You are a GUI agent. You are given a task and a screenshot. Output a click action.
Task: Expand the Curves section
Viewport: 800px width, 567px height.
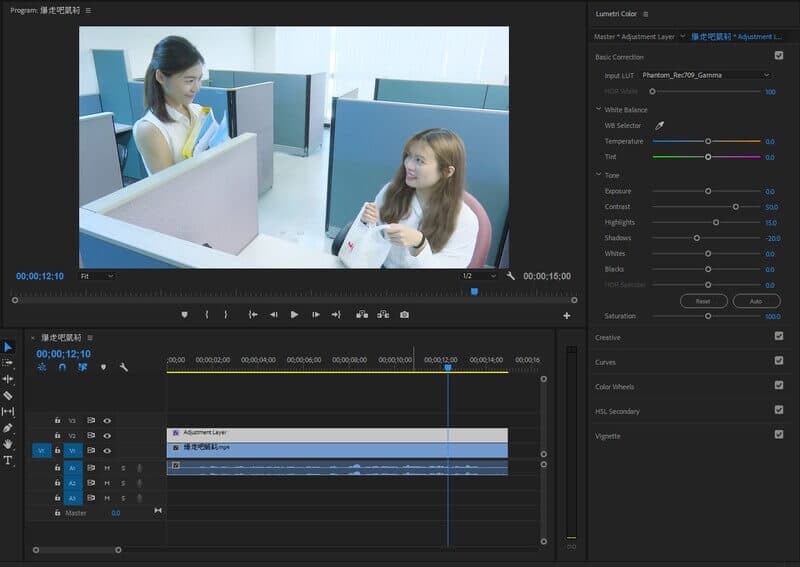coord(606,362)
